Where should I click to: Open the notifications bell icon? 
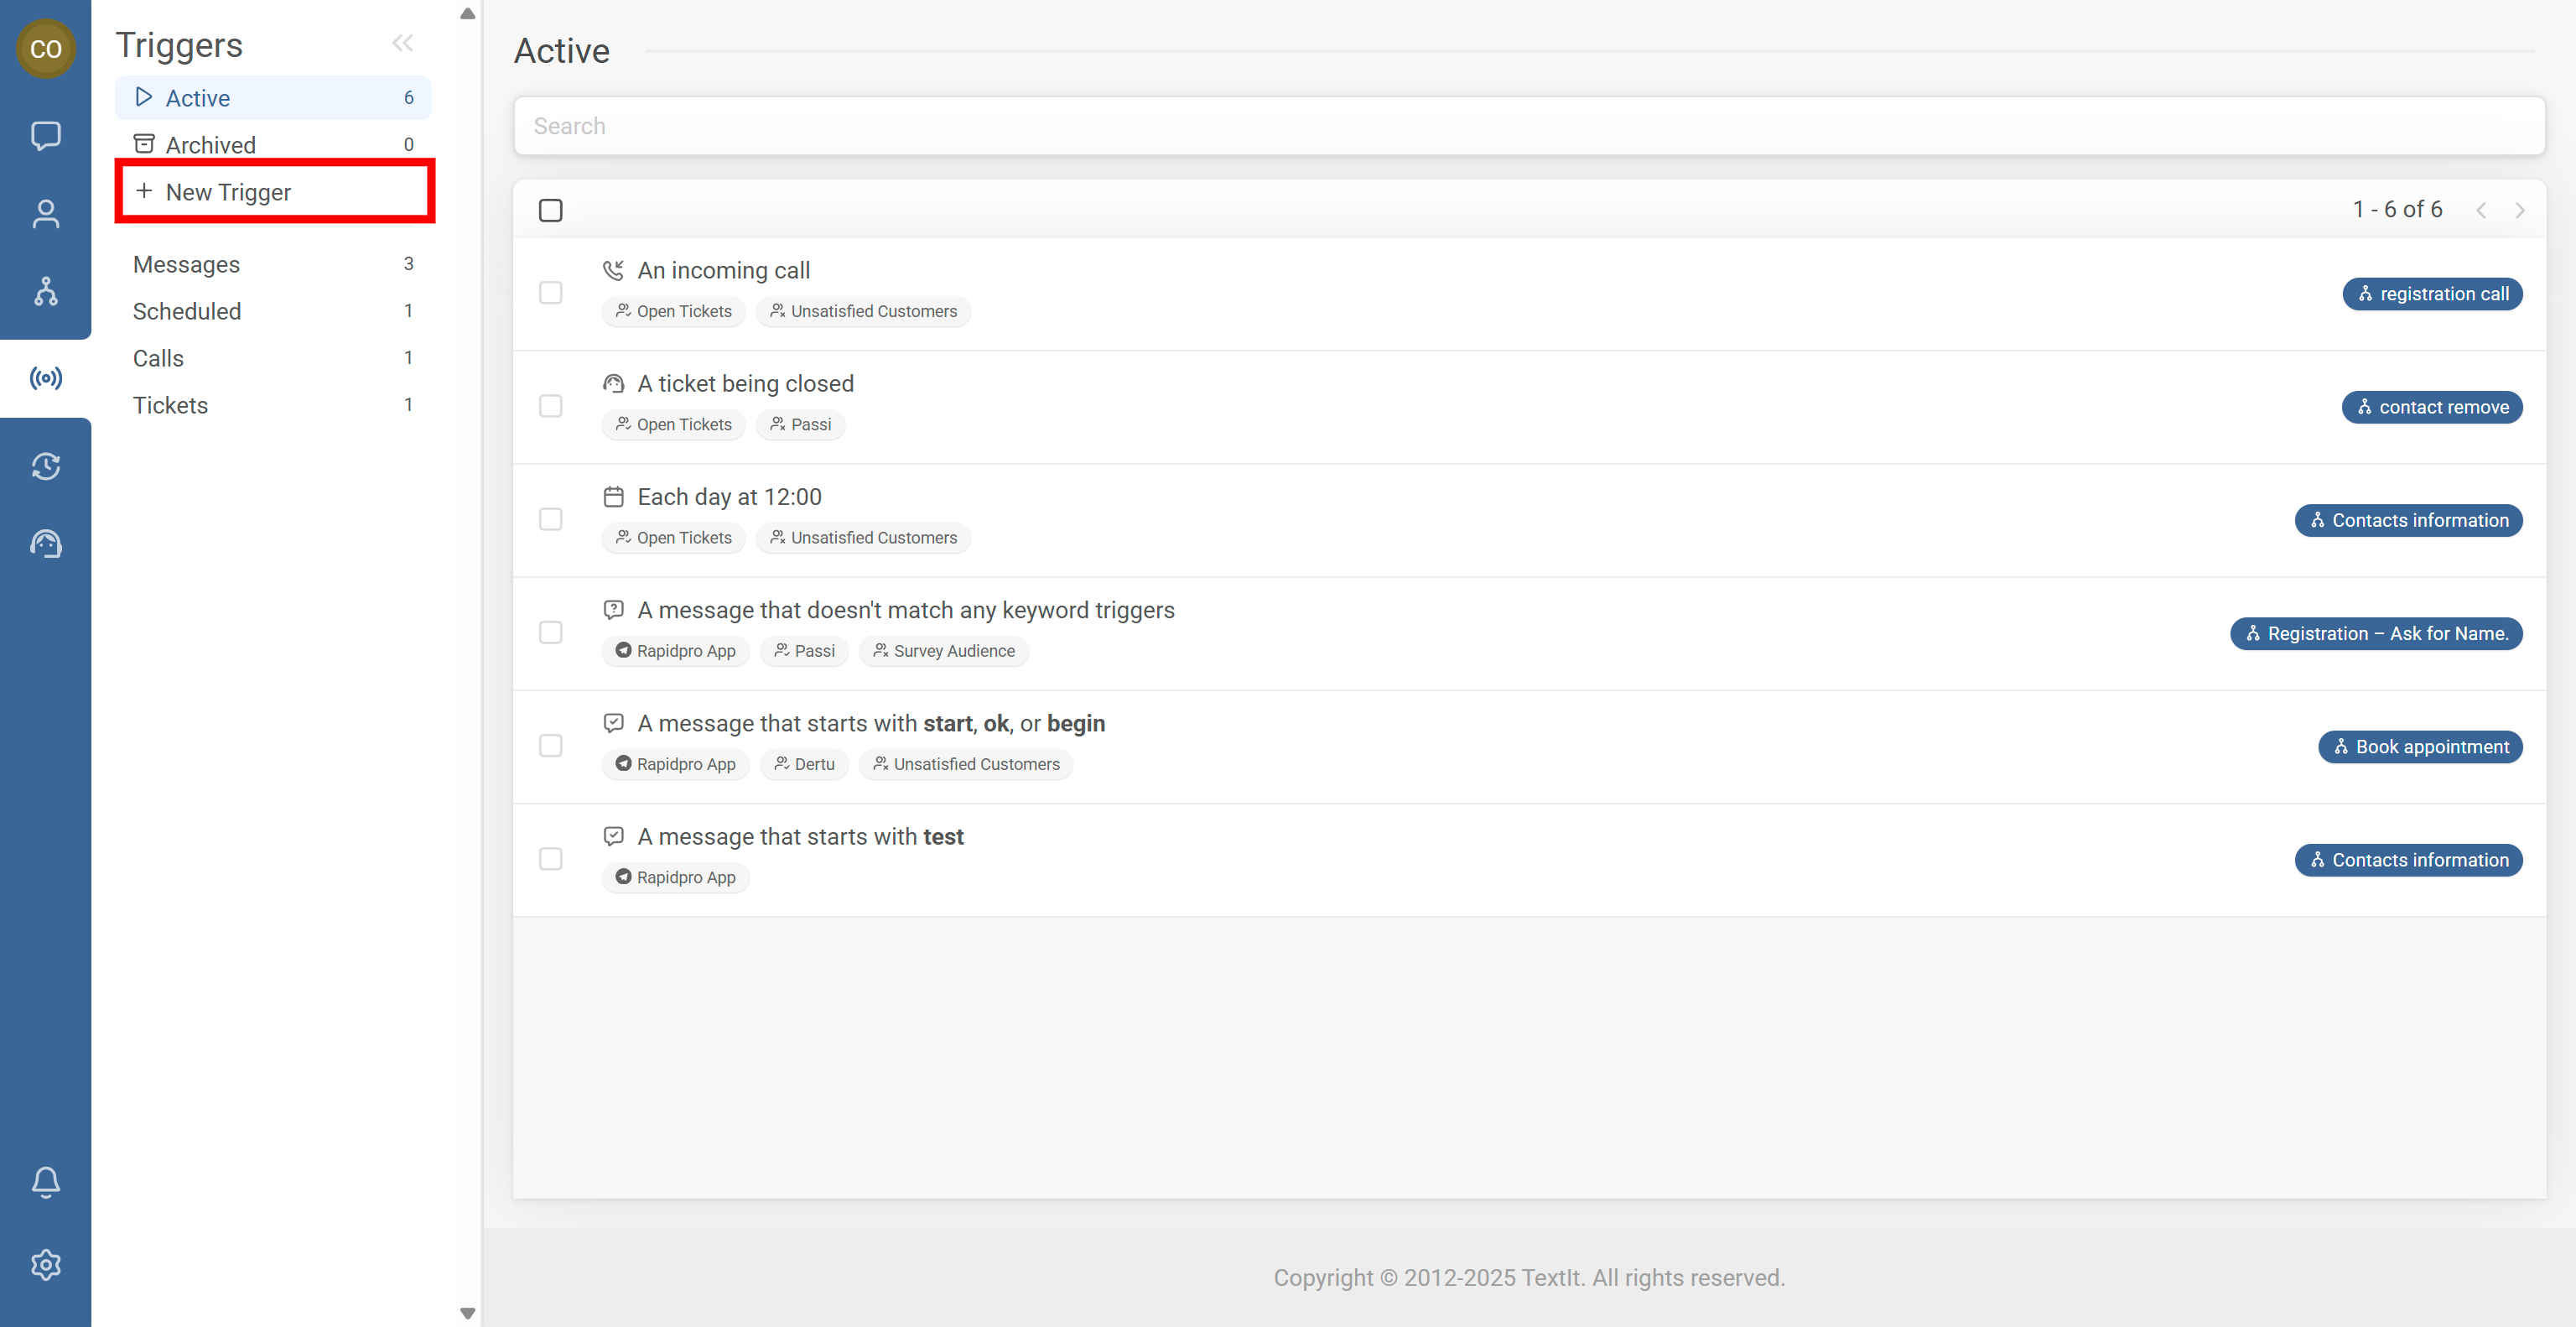(x=45, y=1181)
